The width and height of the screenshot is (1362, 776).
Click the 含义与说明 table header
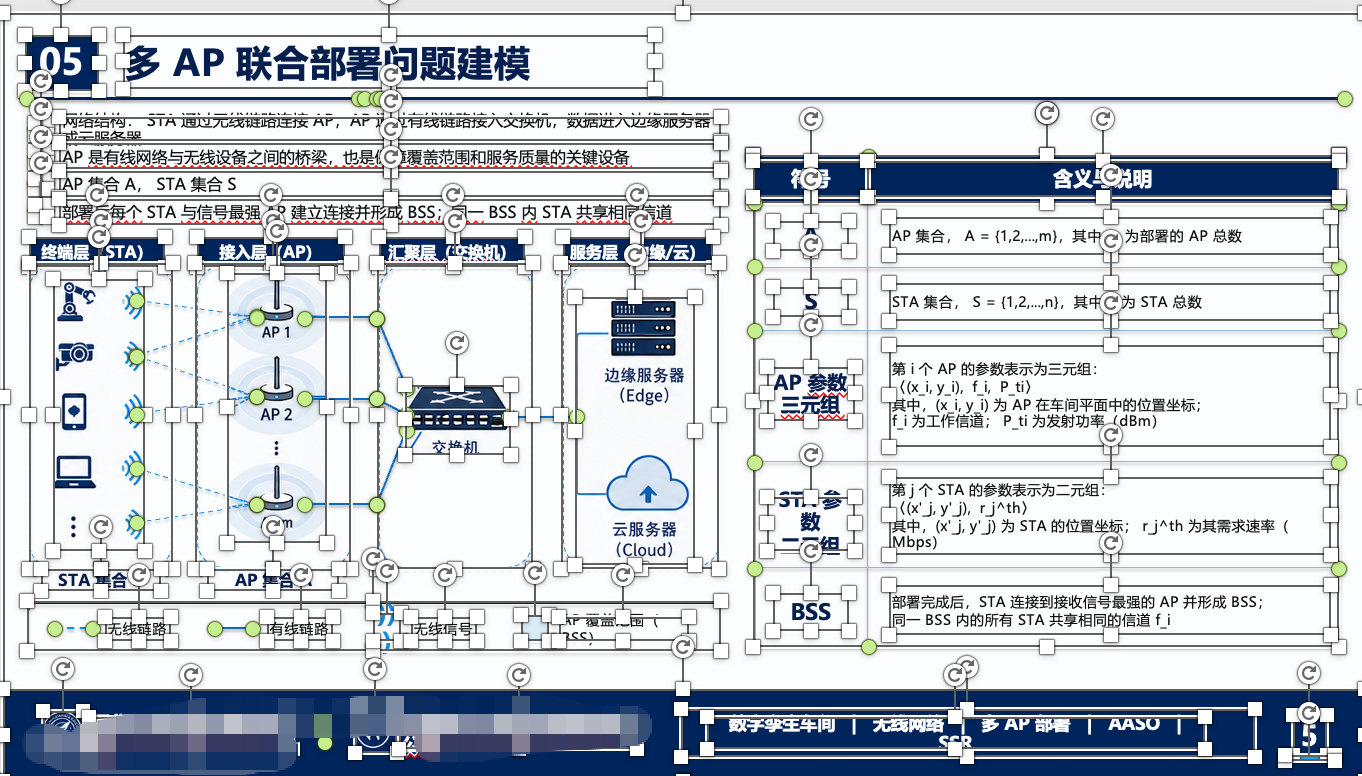coord(1102,179)
